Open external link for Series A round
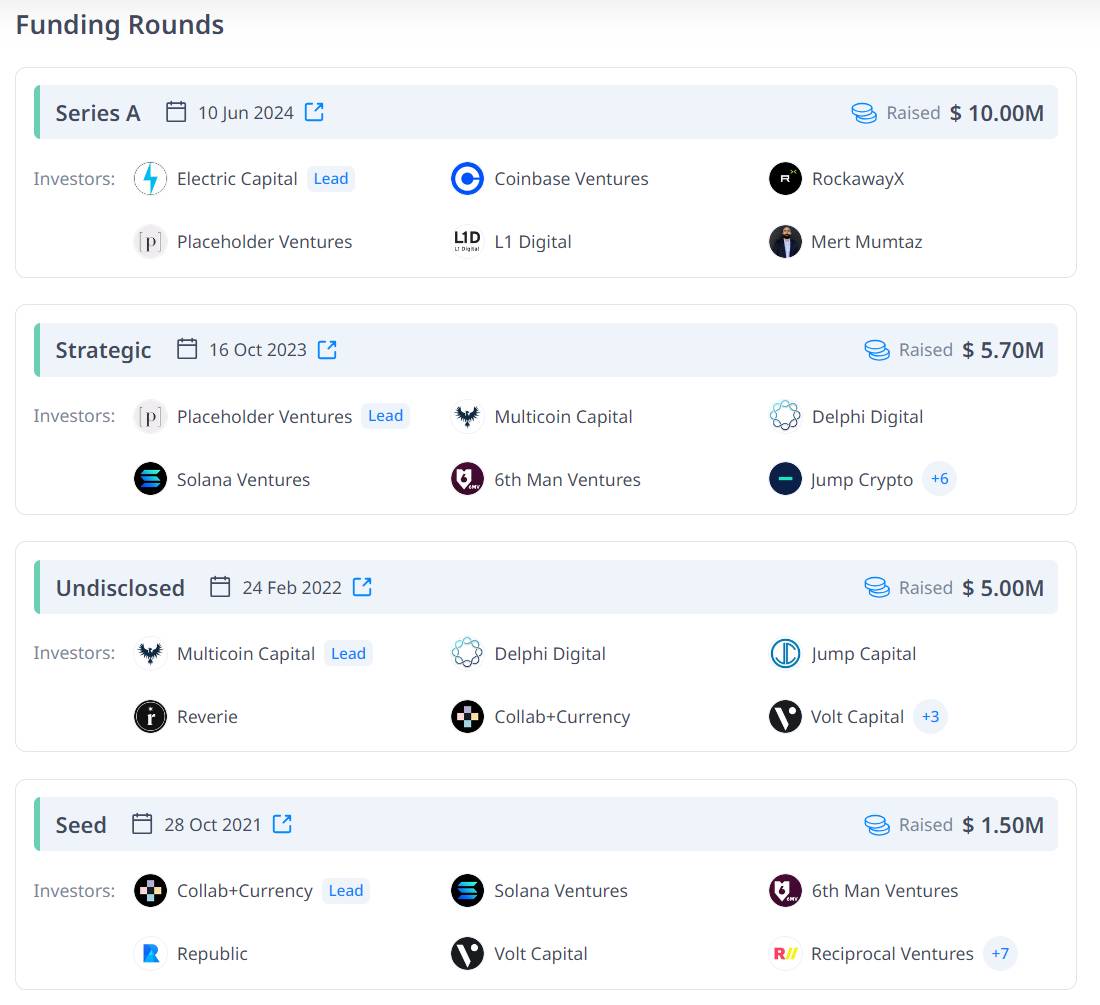 point(314,112)
